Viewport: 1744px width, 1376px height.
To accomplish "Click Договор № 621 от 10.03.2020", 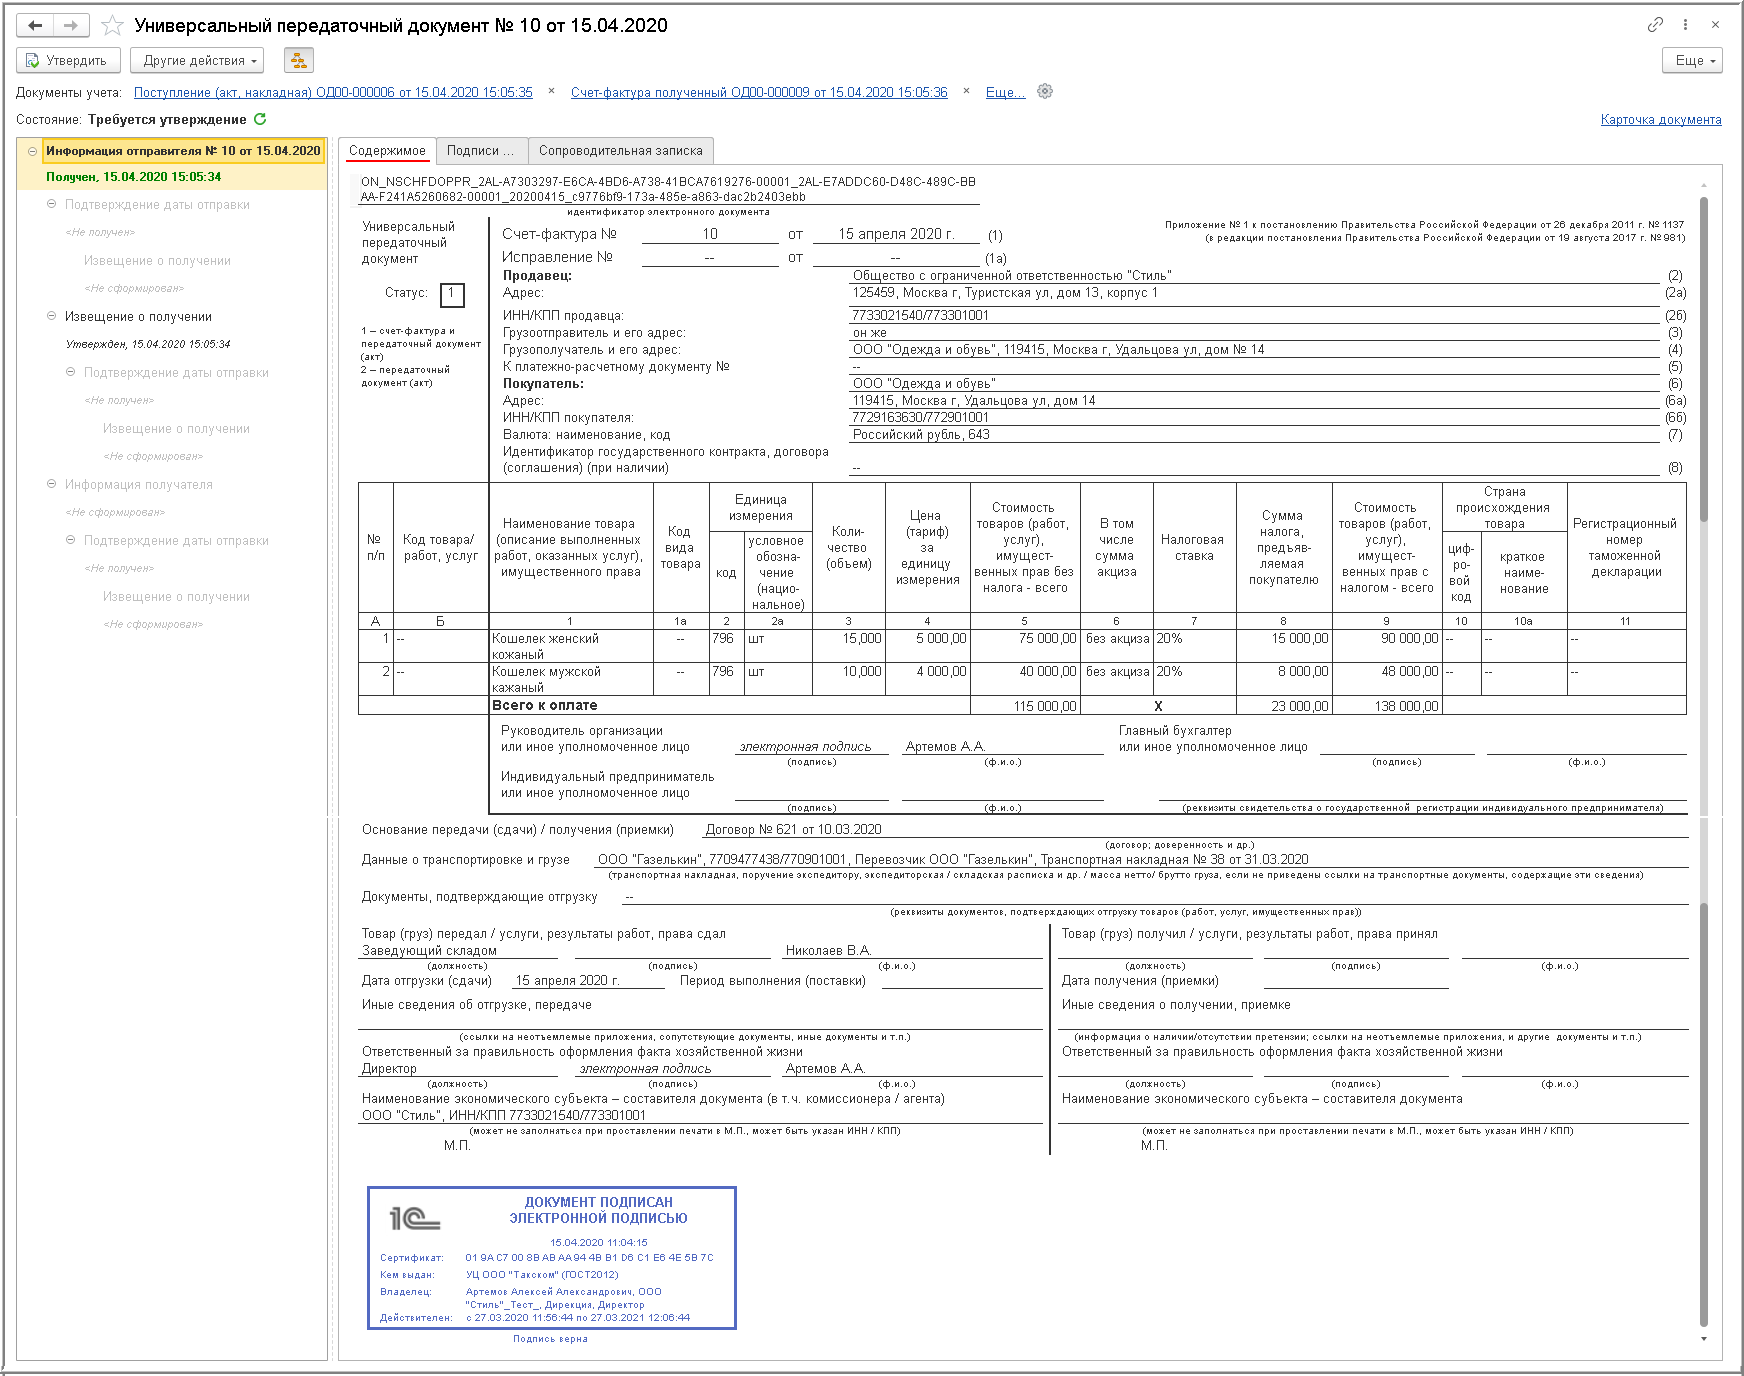I will pyautogui.click(x=794, y=830).
